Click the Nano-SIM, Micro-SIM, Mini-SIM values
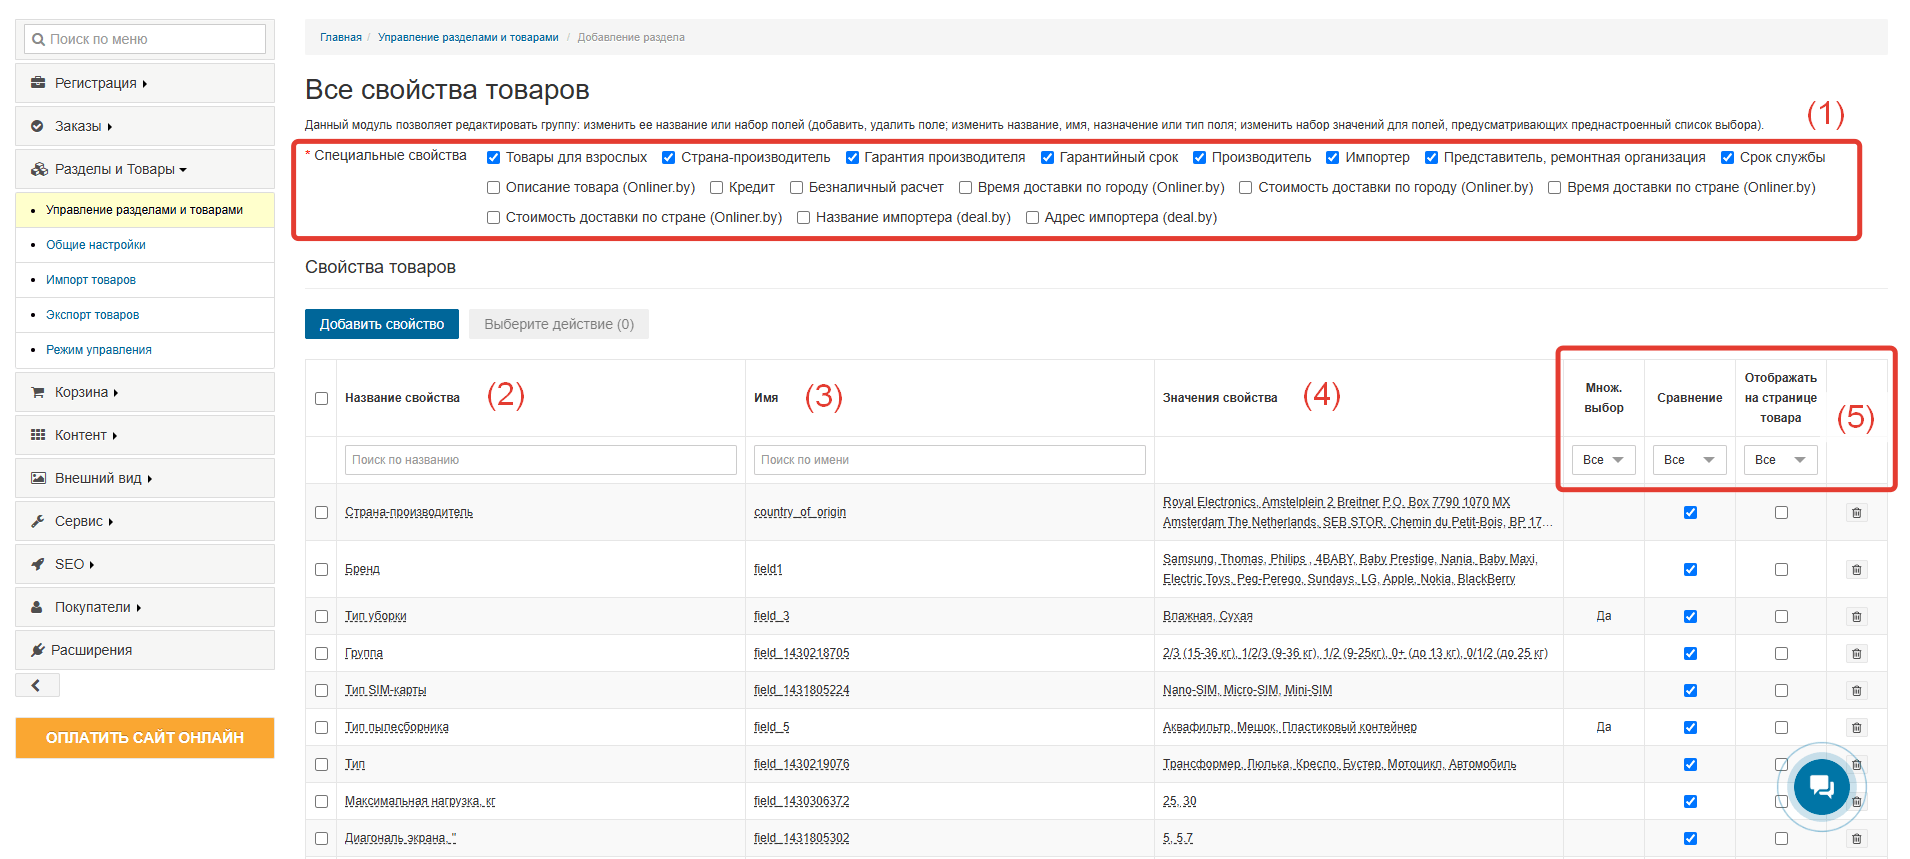Image resolution: width=1910 pixels, height=859 pixels. (1247, 690)
